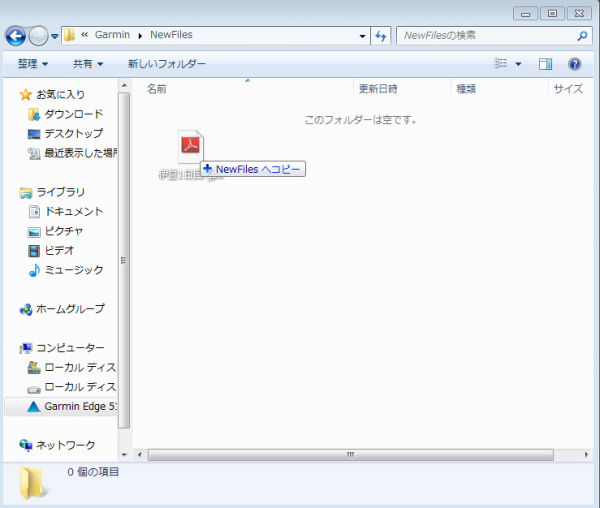Image resolution: width=600 pixels, height=508 pixels.
Task: Toggle the preview pane icon
Action: pos(545,64)
